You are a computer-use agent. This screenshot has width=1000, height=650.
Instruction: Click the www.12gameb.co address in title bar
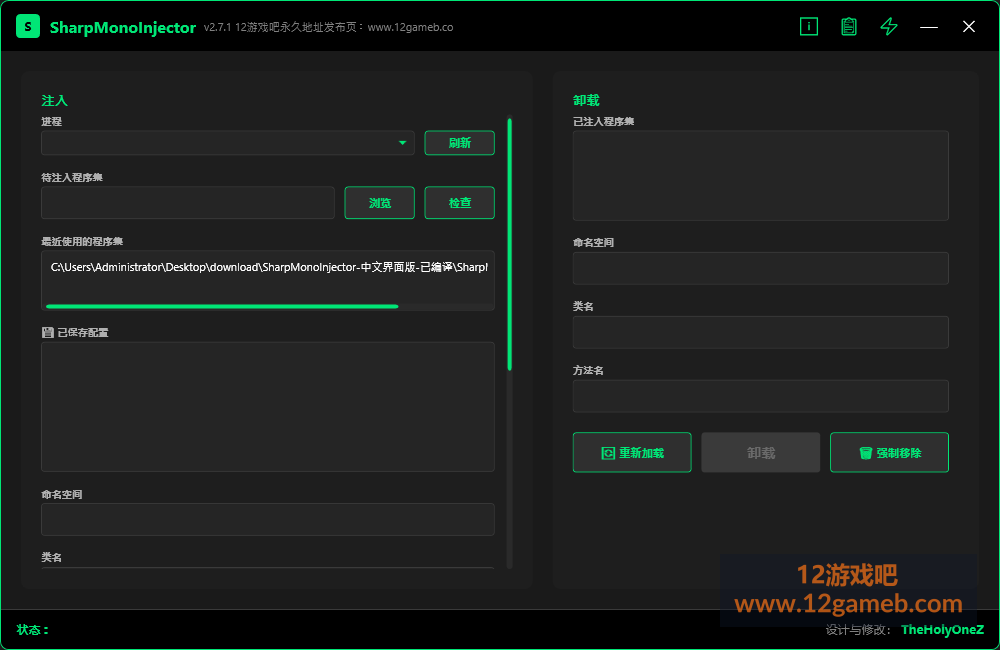tap(410, 27)
